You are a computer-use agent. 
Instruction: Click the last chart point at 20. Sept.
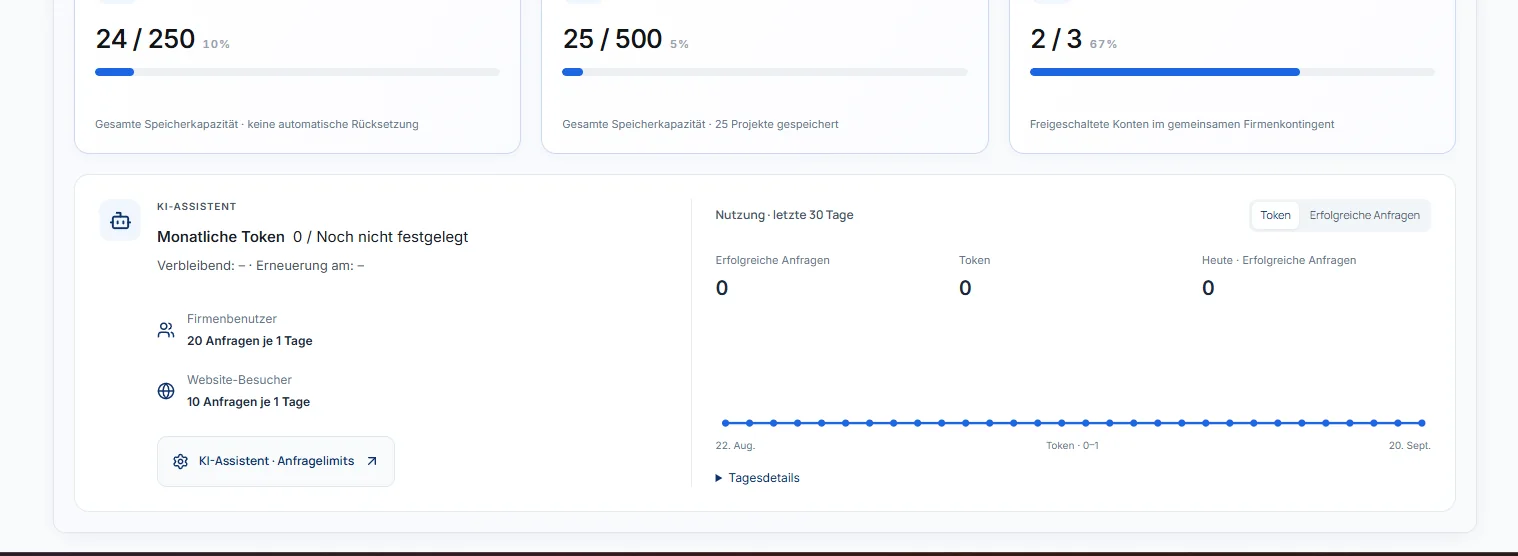(1421, 423)
